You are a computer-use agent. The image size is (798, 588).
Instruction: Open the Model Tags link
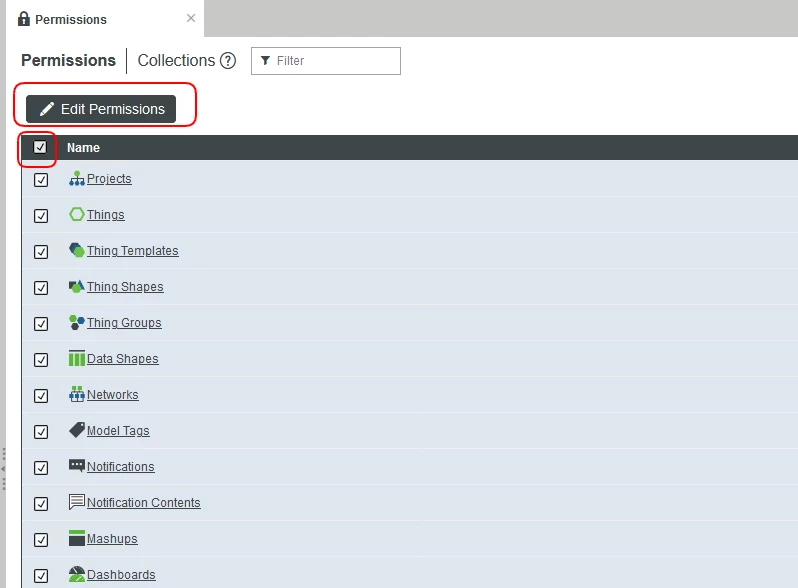pyautogui.click(x=118, y=431)
